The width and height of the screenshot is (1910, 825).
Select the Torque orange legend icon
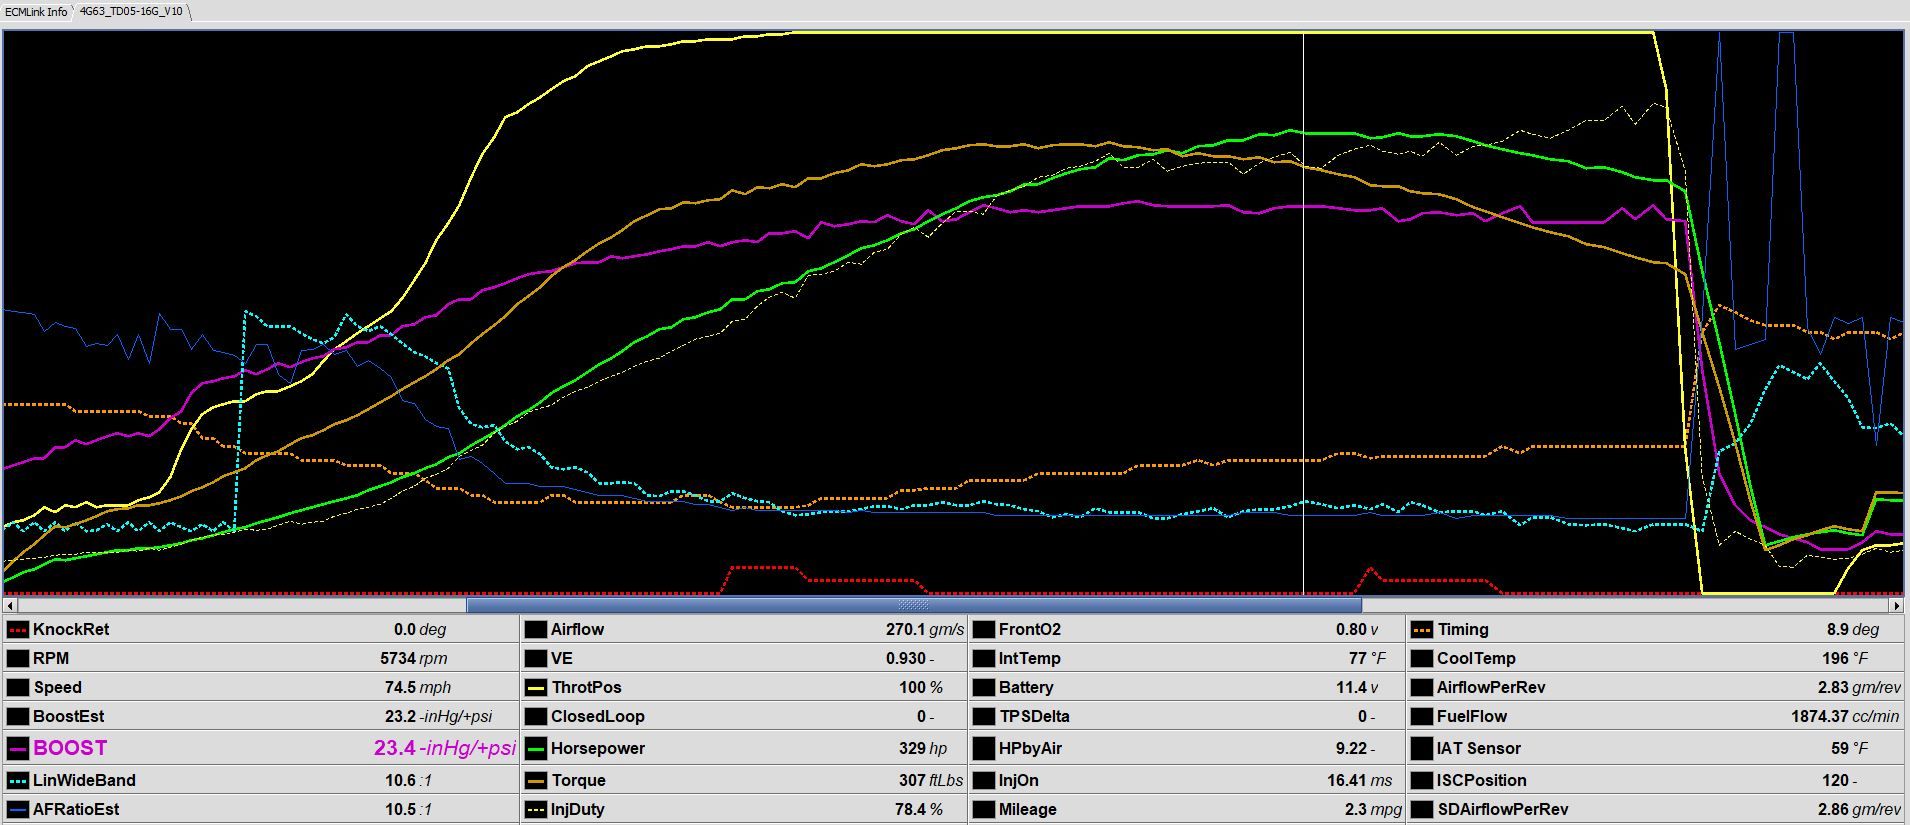pos(535,781)
